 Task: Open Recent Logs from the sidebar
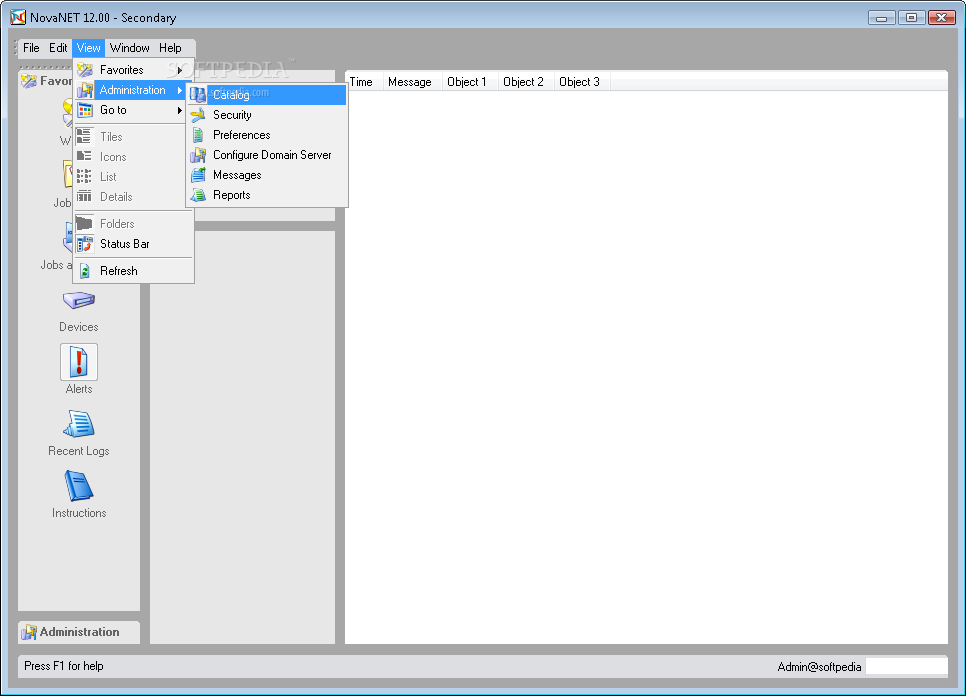click(79, 424)
